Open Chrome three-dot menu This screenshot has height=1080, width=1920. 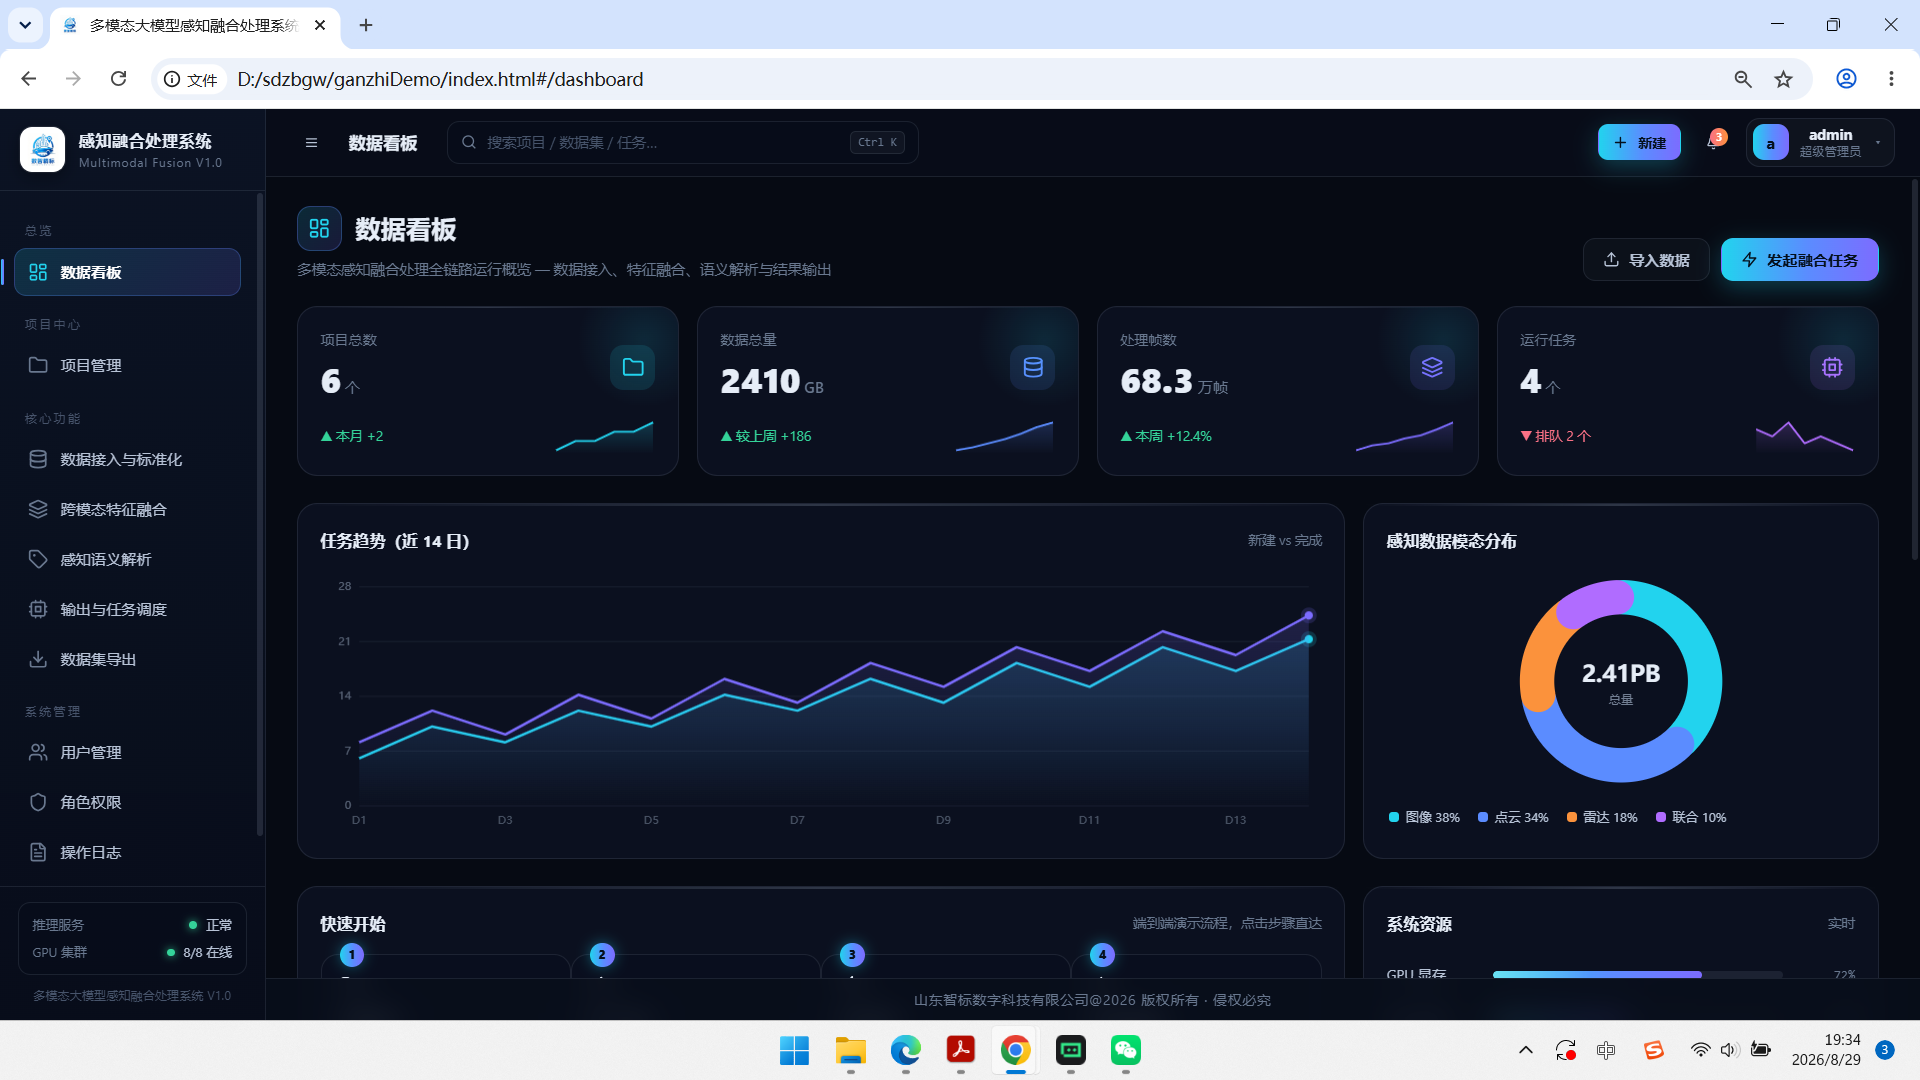tap(1891, 79)
